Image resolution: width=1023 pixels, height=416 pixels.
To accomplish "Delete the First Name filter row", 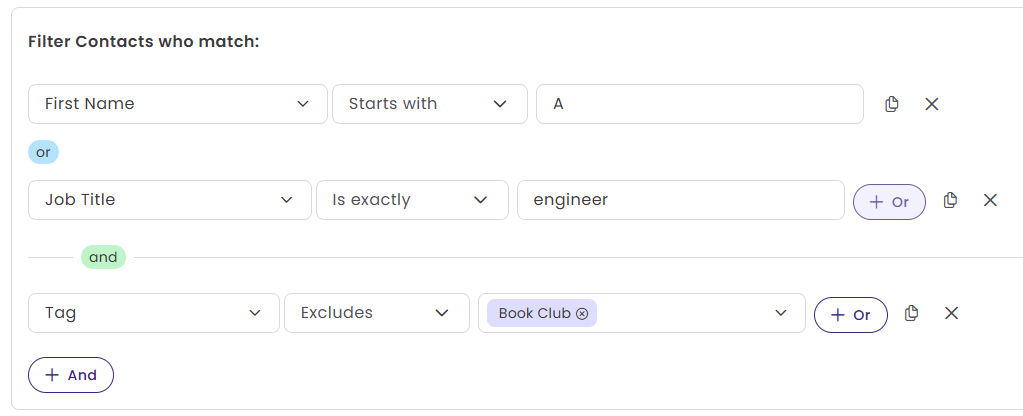I will pos(932,104).
